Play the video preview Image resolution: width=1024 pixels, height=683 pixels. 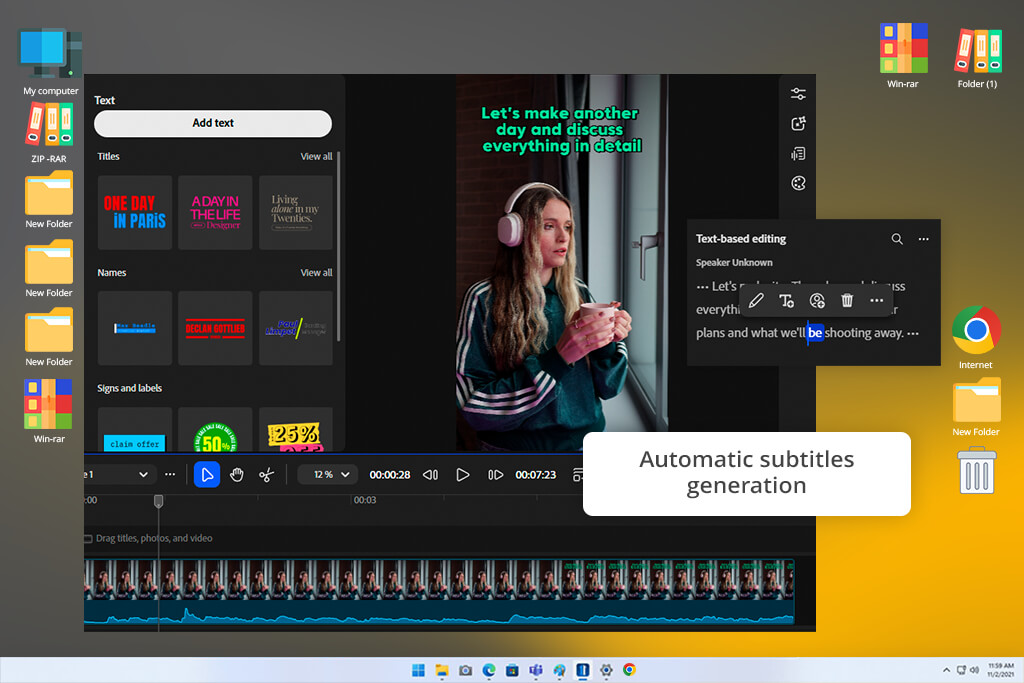462,475
